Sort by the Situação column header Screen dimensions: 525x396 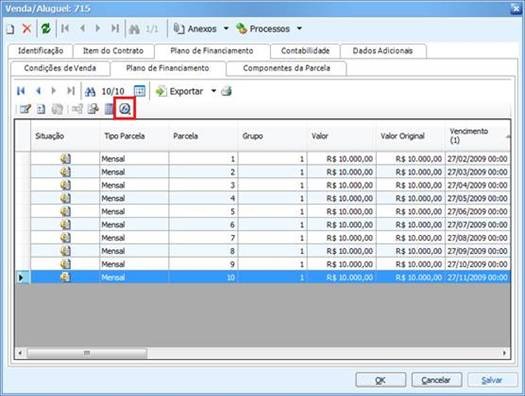pyautogui.click(x=65, y=136)
